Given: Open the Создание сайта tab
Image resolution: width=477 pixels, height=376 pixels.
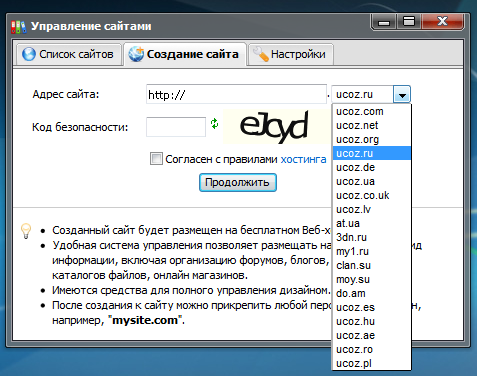Looking at the screenshot, I should point(185,54).
